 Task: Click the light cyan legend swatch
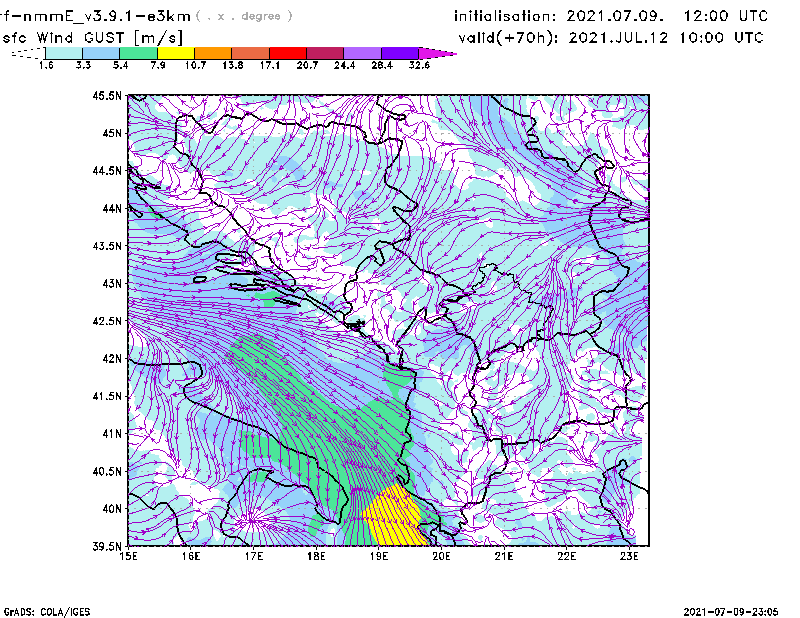coord(64,53)
